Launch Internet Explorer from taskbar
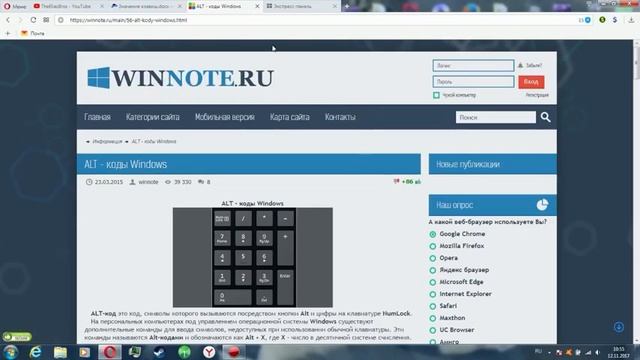640x360 pixels. [x=36, y=352]
